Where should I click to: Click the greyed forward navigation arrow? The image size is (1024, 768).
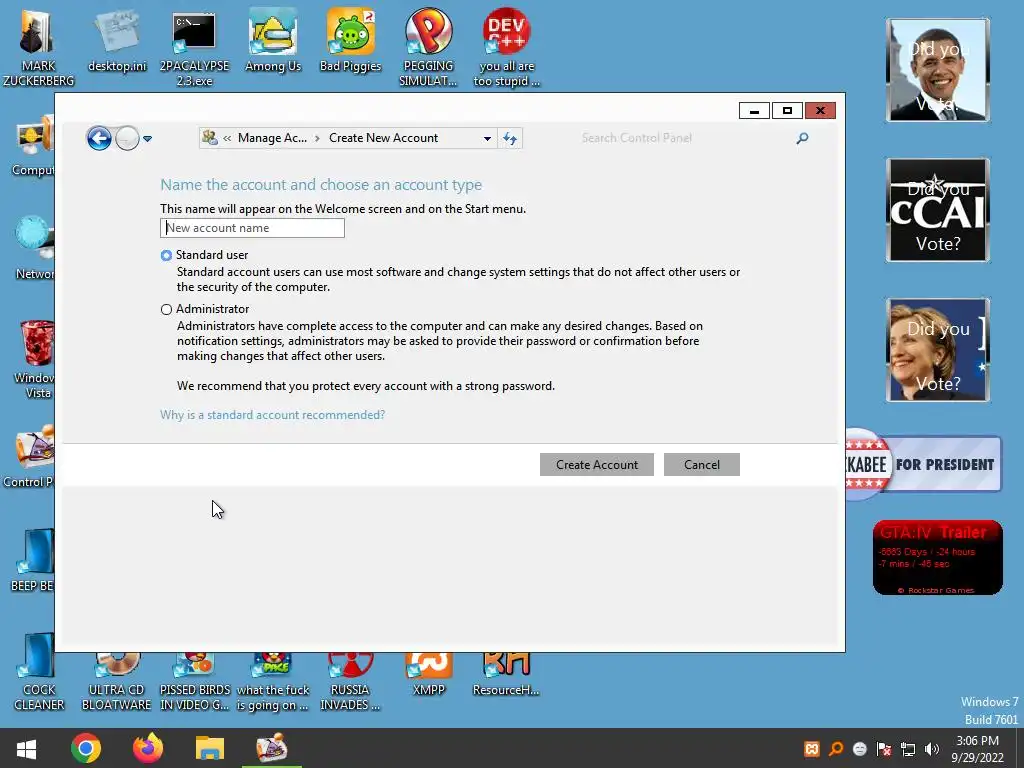click(x=127, y=138)
